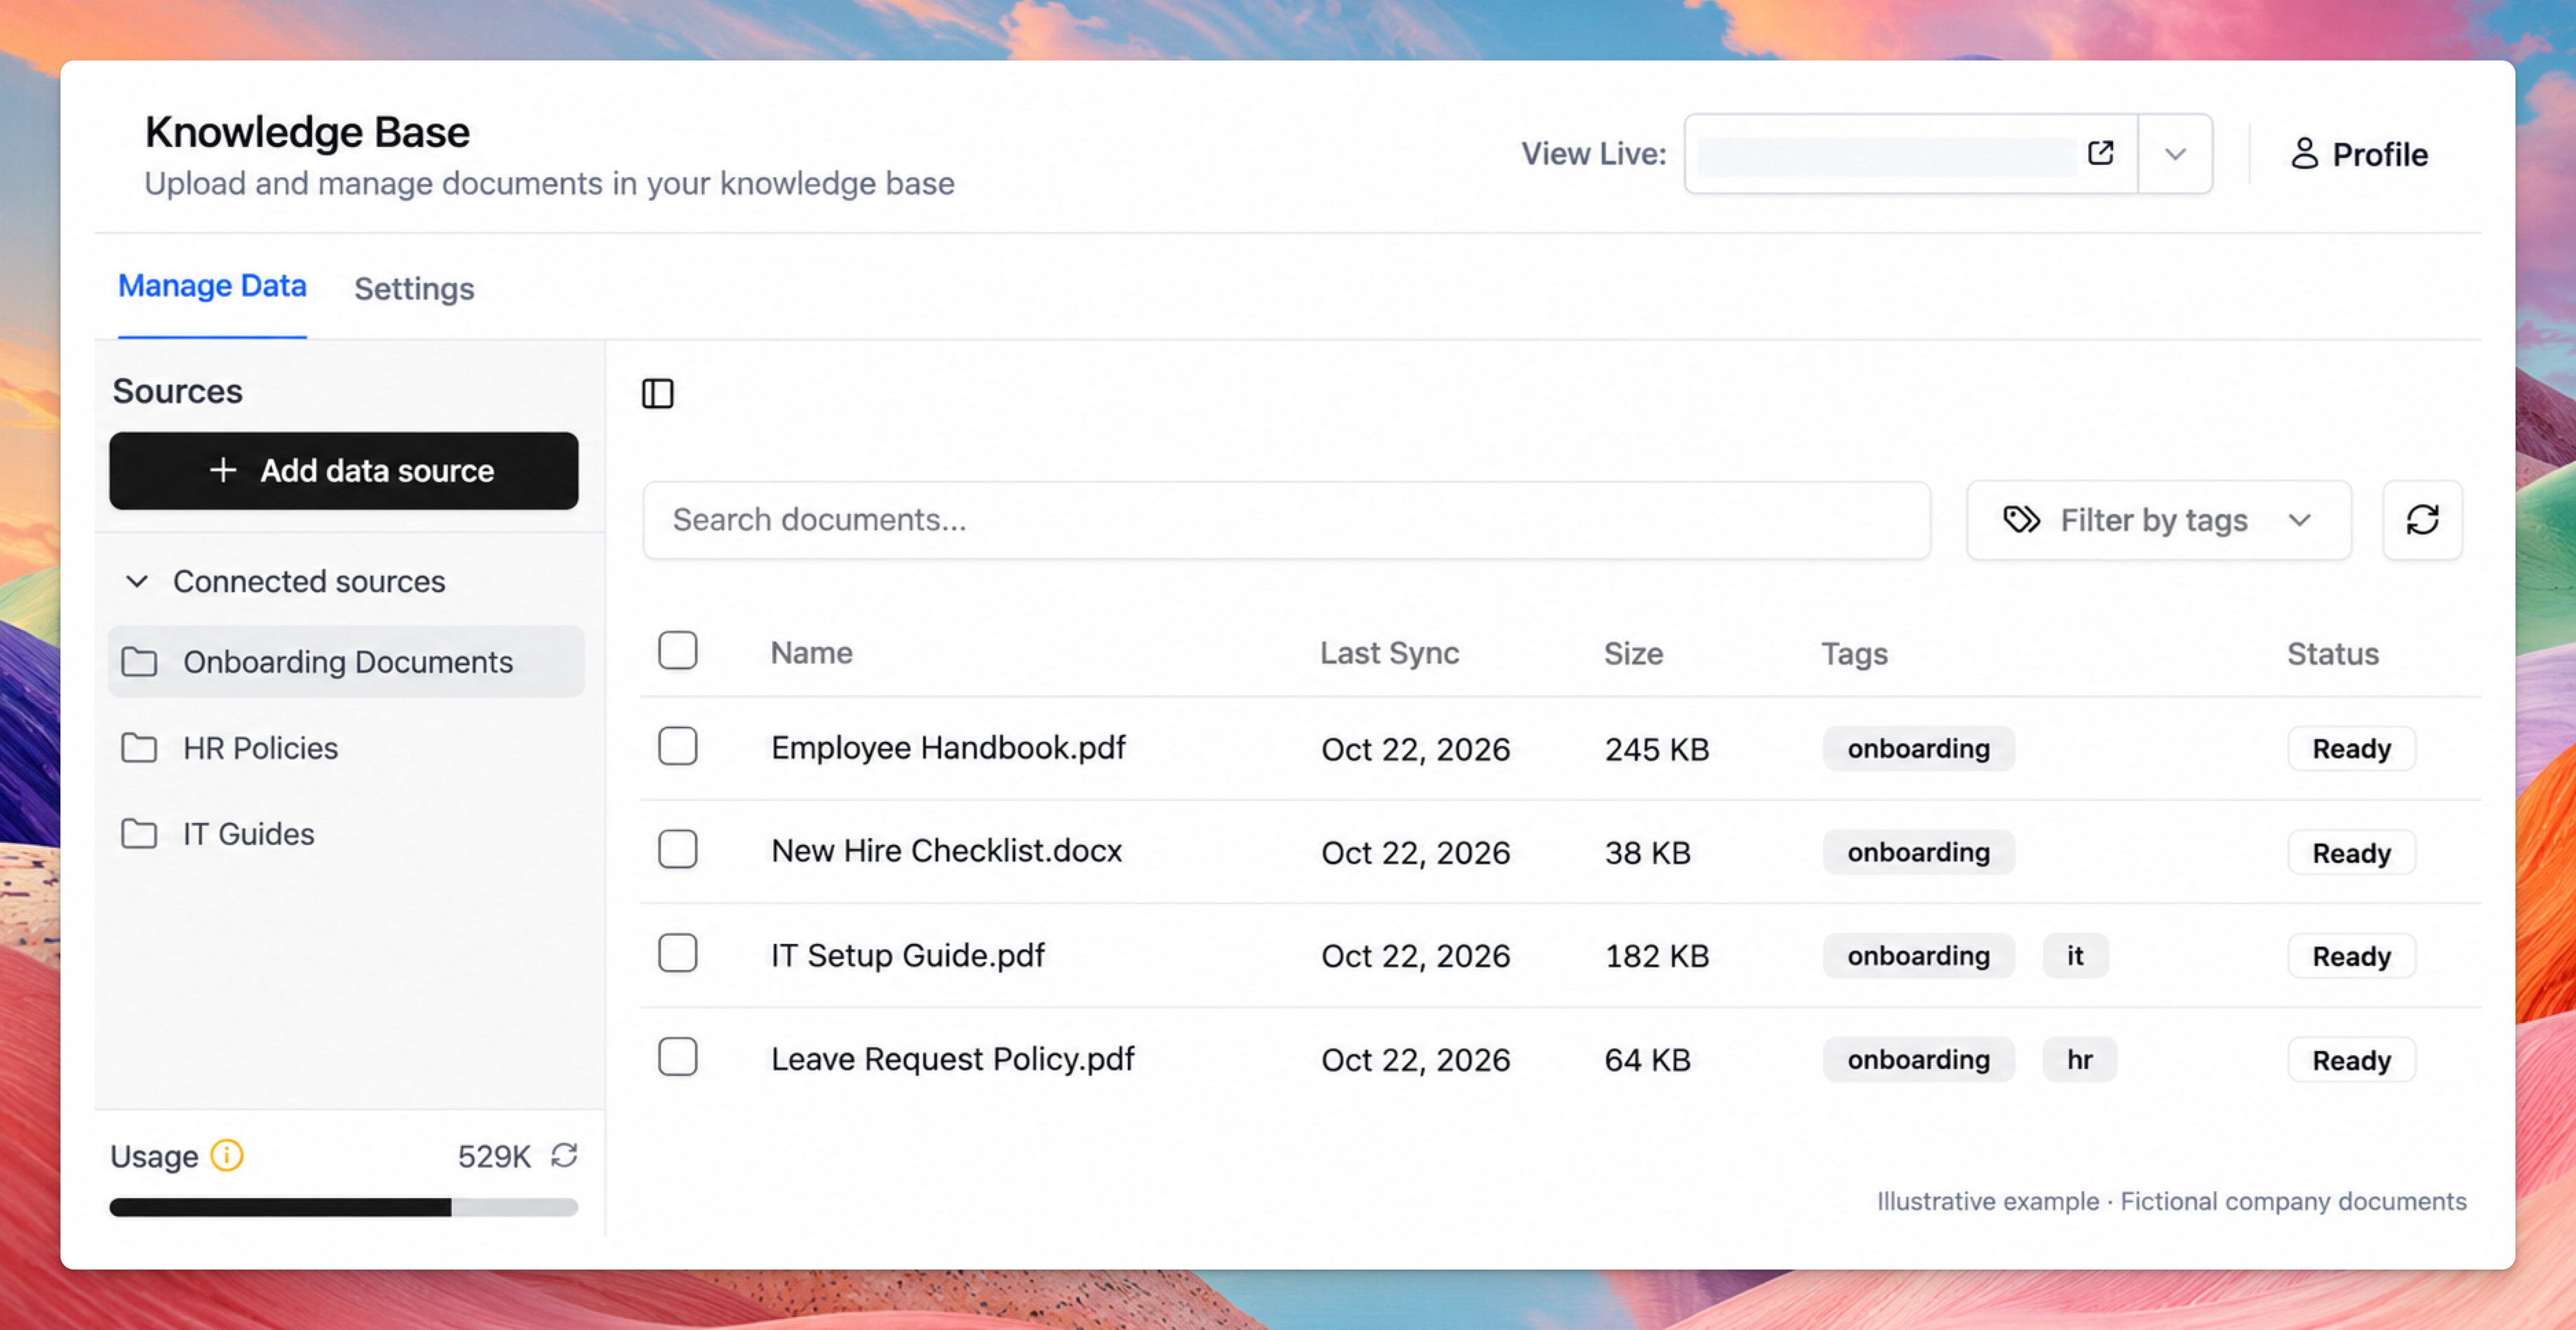Click the Status column header
This screenshot has height=1330, width=2576.
tap(2333, 653)
